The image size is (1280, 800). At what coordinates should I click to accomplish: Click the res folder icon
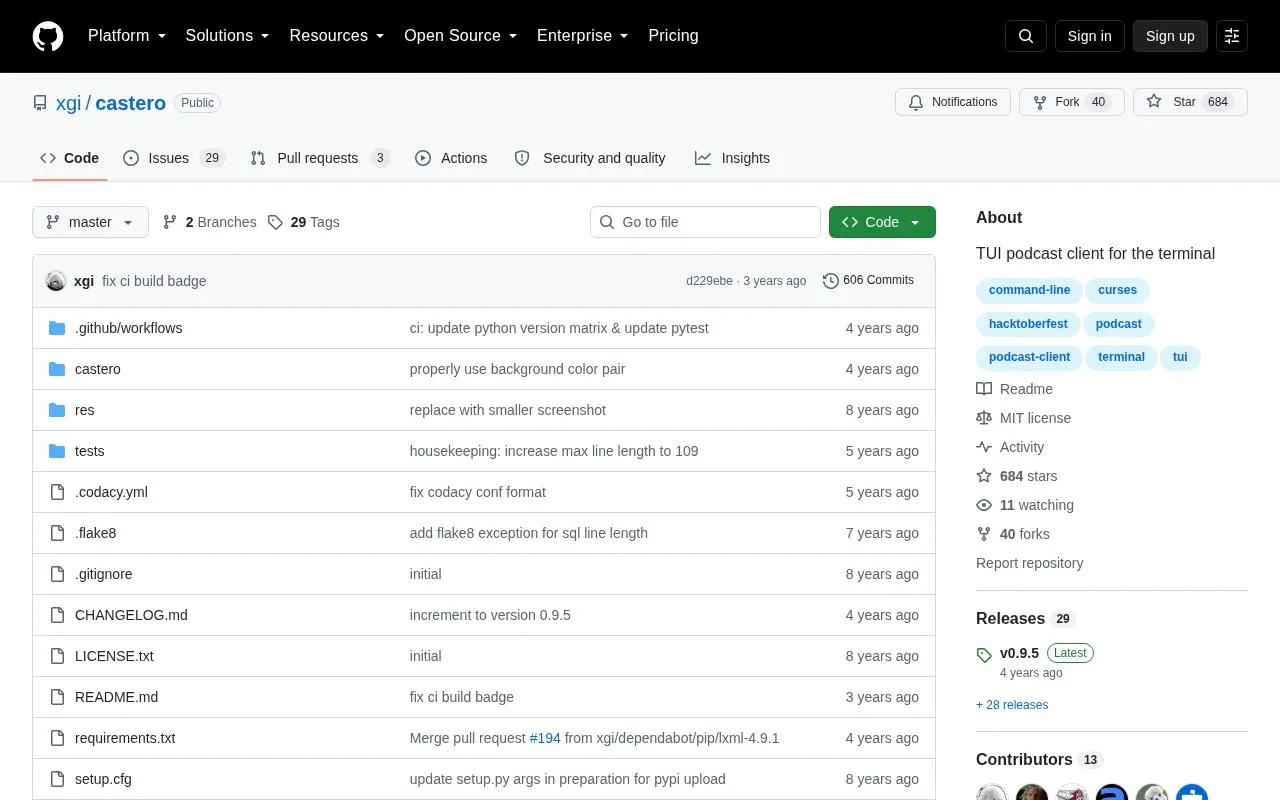point(57,410)
